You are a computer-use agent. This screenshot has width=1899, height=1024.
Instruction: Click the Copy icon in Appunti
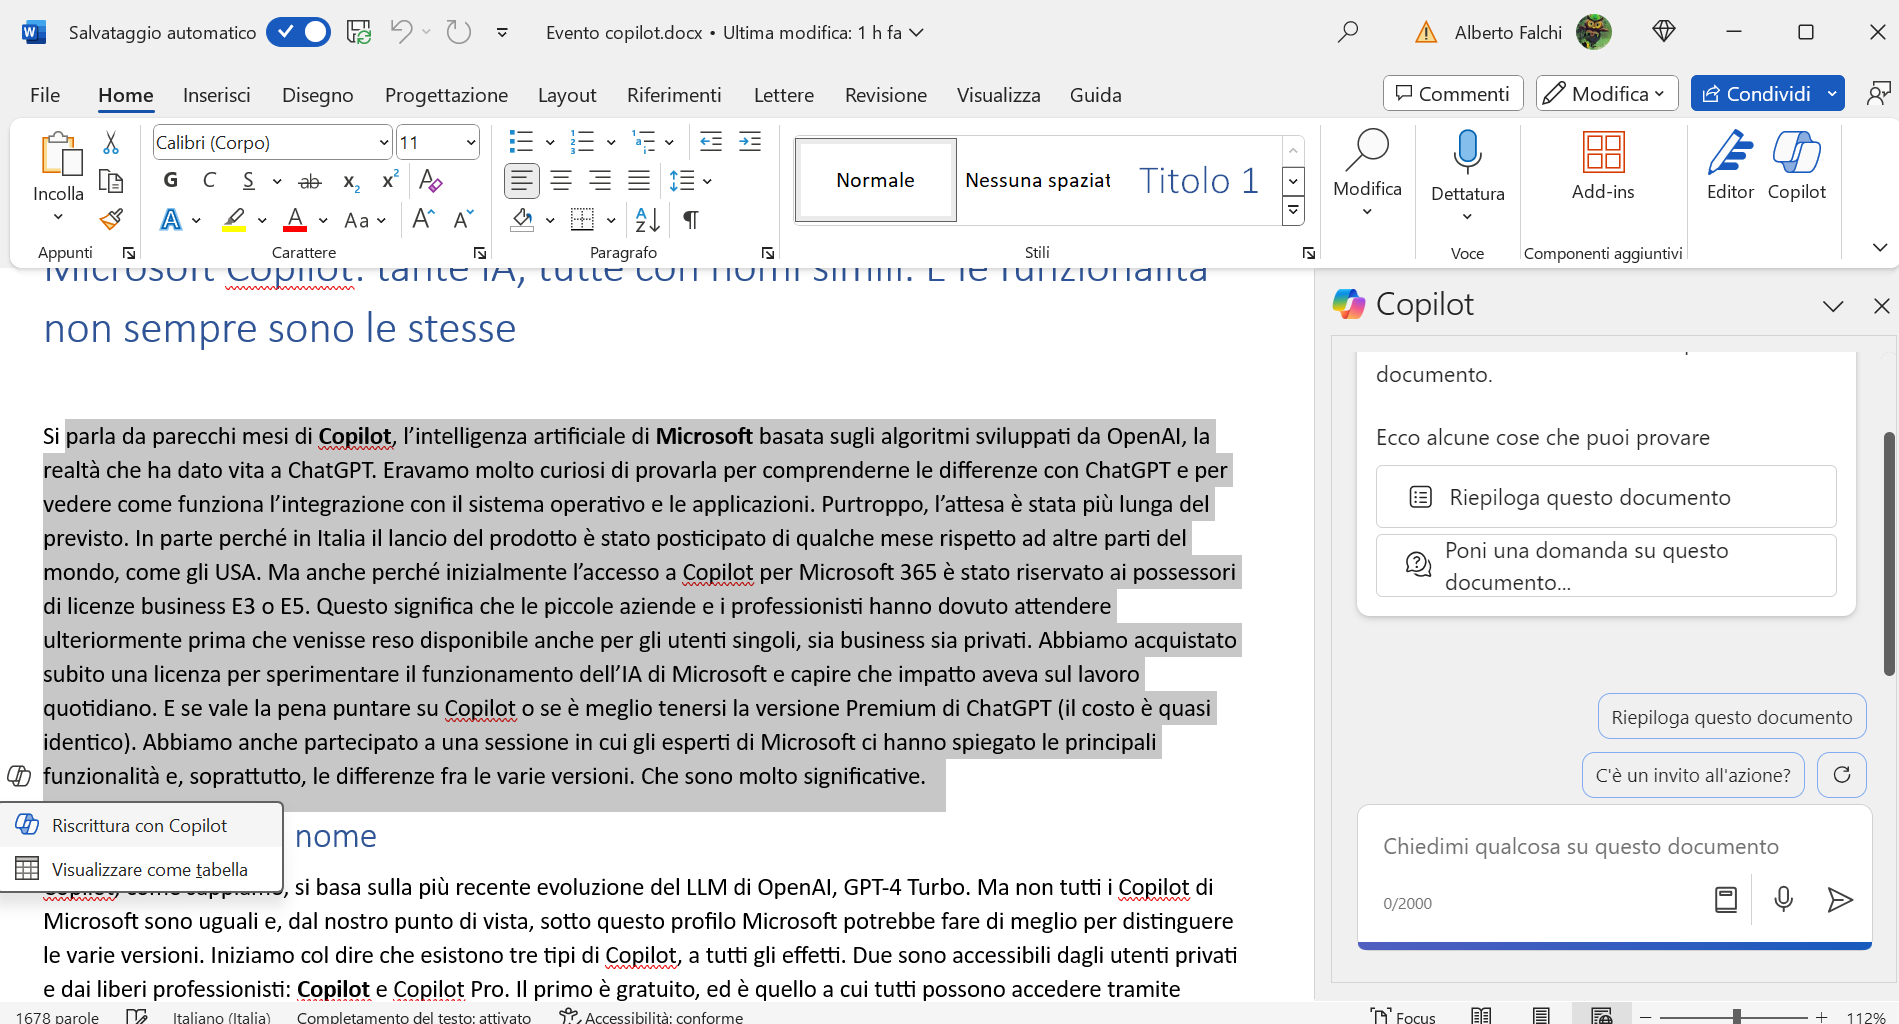pos(111,181)
